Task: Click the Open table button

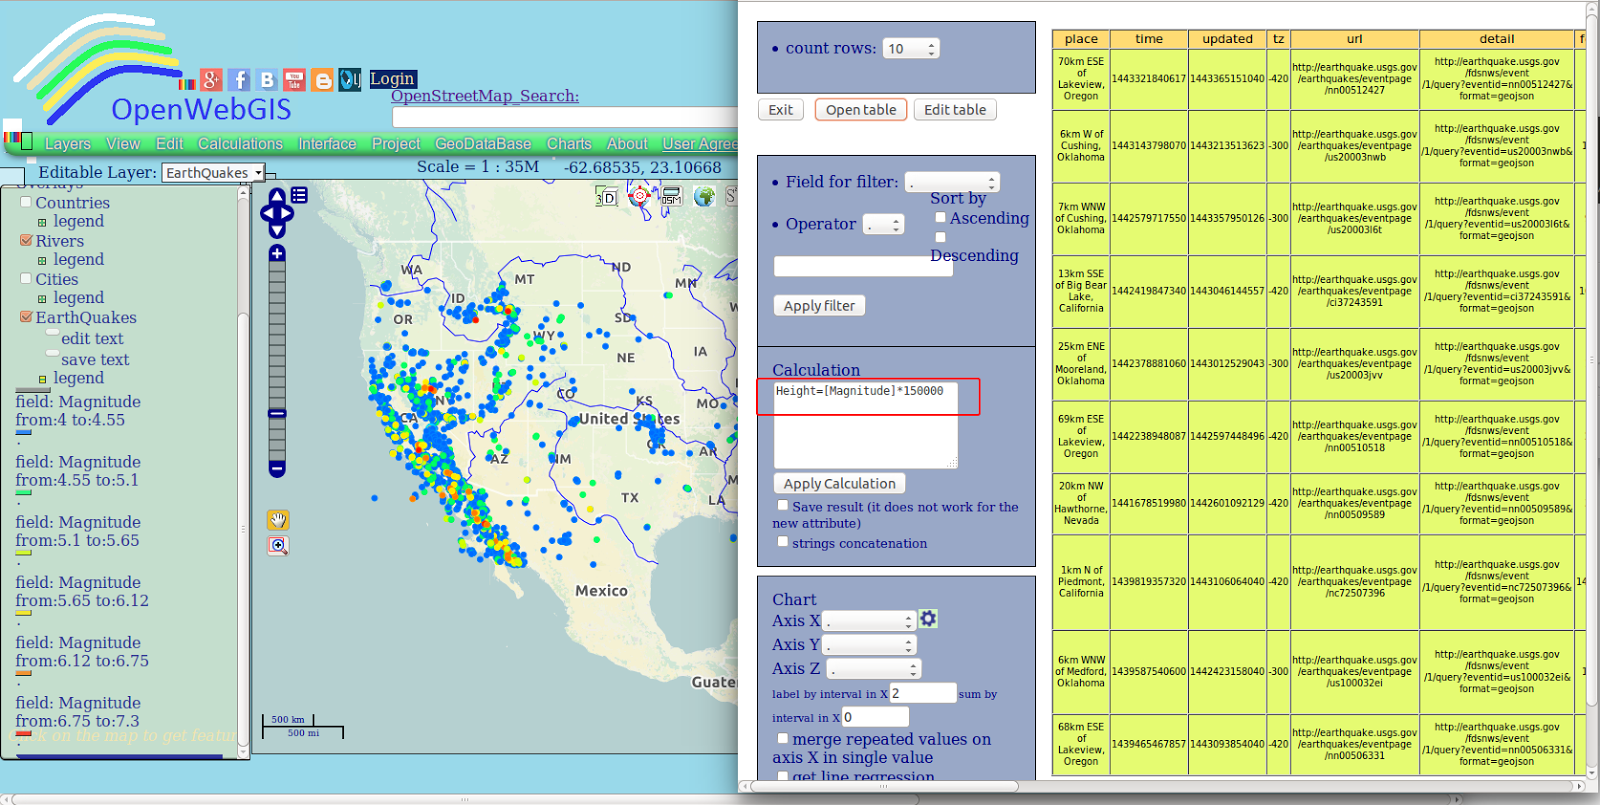Action: point(861,110)
